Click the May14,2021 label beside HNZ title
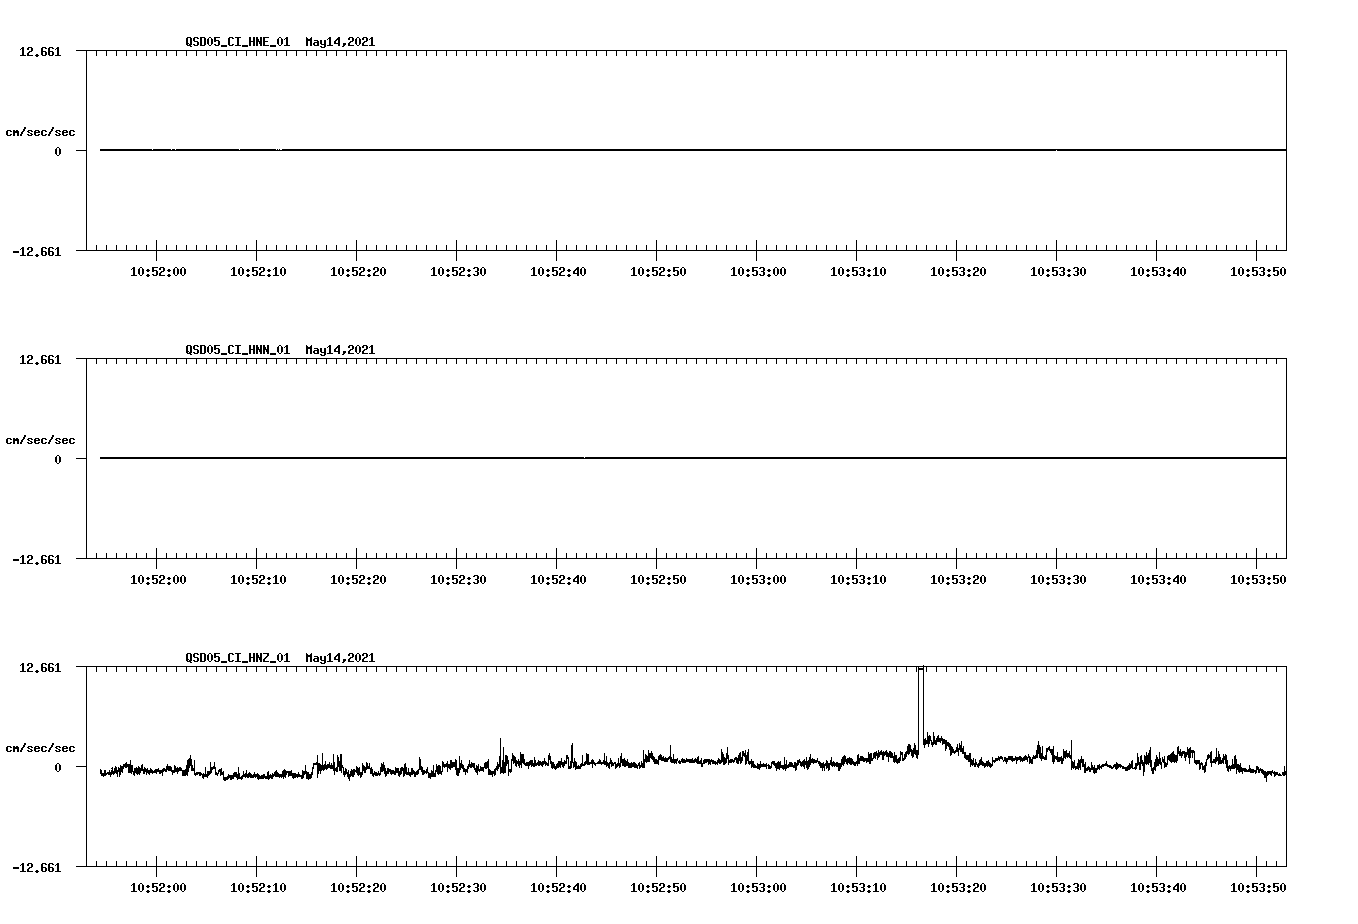Screen dimensions: 1358x924 tap(339, 657)
